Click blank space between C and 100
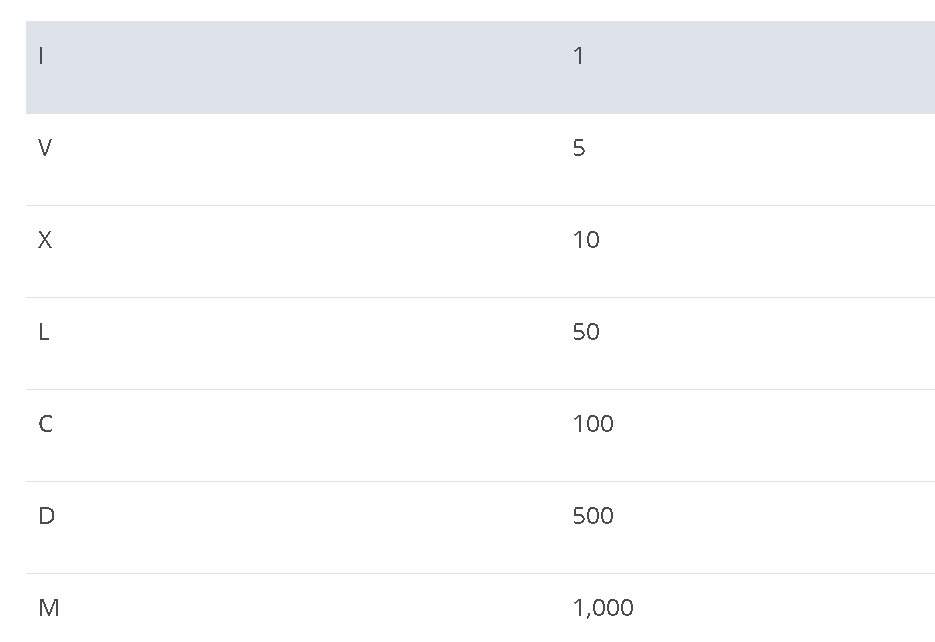The width and height of the screenshot is (935, 642). 298,436
